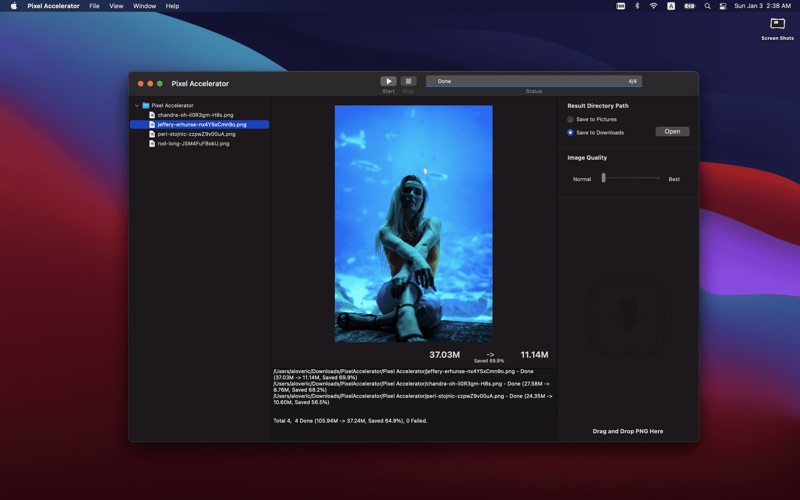Collapse the Pixel Accelerator folder tree
The width and height of the screenshot is (800, 500).
pyautogui.click(x=137, y=105)
